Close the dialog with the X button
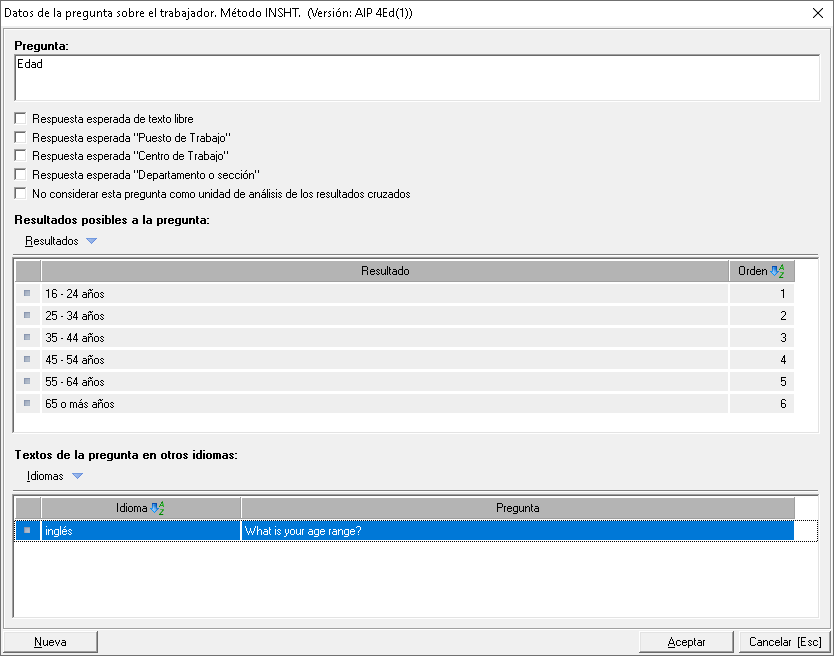The width and height of the screenshot is (834, 656). point(817,13)
